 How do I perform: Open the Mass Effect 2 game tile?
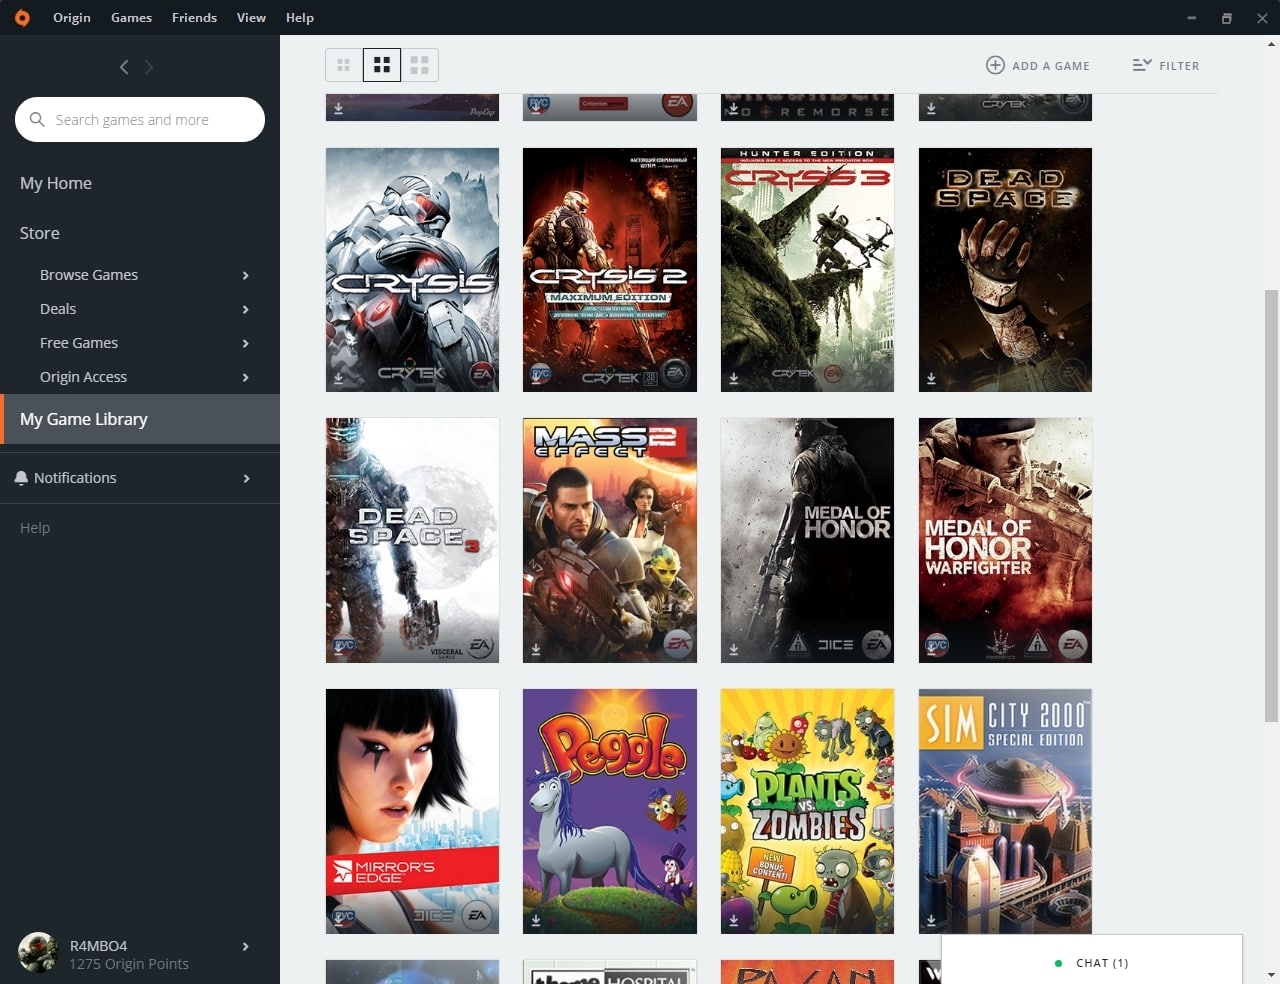[610, 540]
